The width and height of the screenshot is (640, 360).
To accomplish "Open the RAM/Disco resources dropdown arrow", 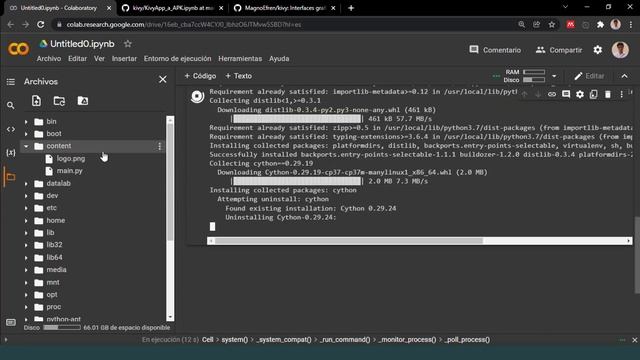I will point(554,76).
